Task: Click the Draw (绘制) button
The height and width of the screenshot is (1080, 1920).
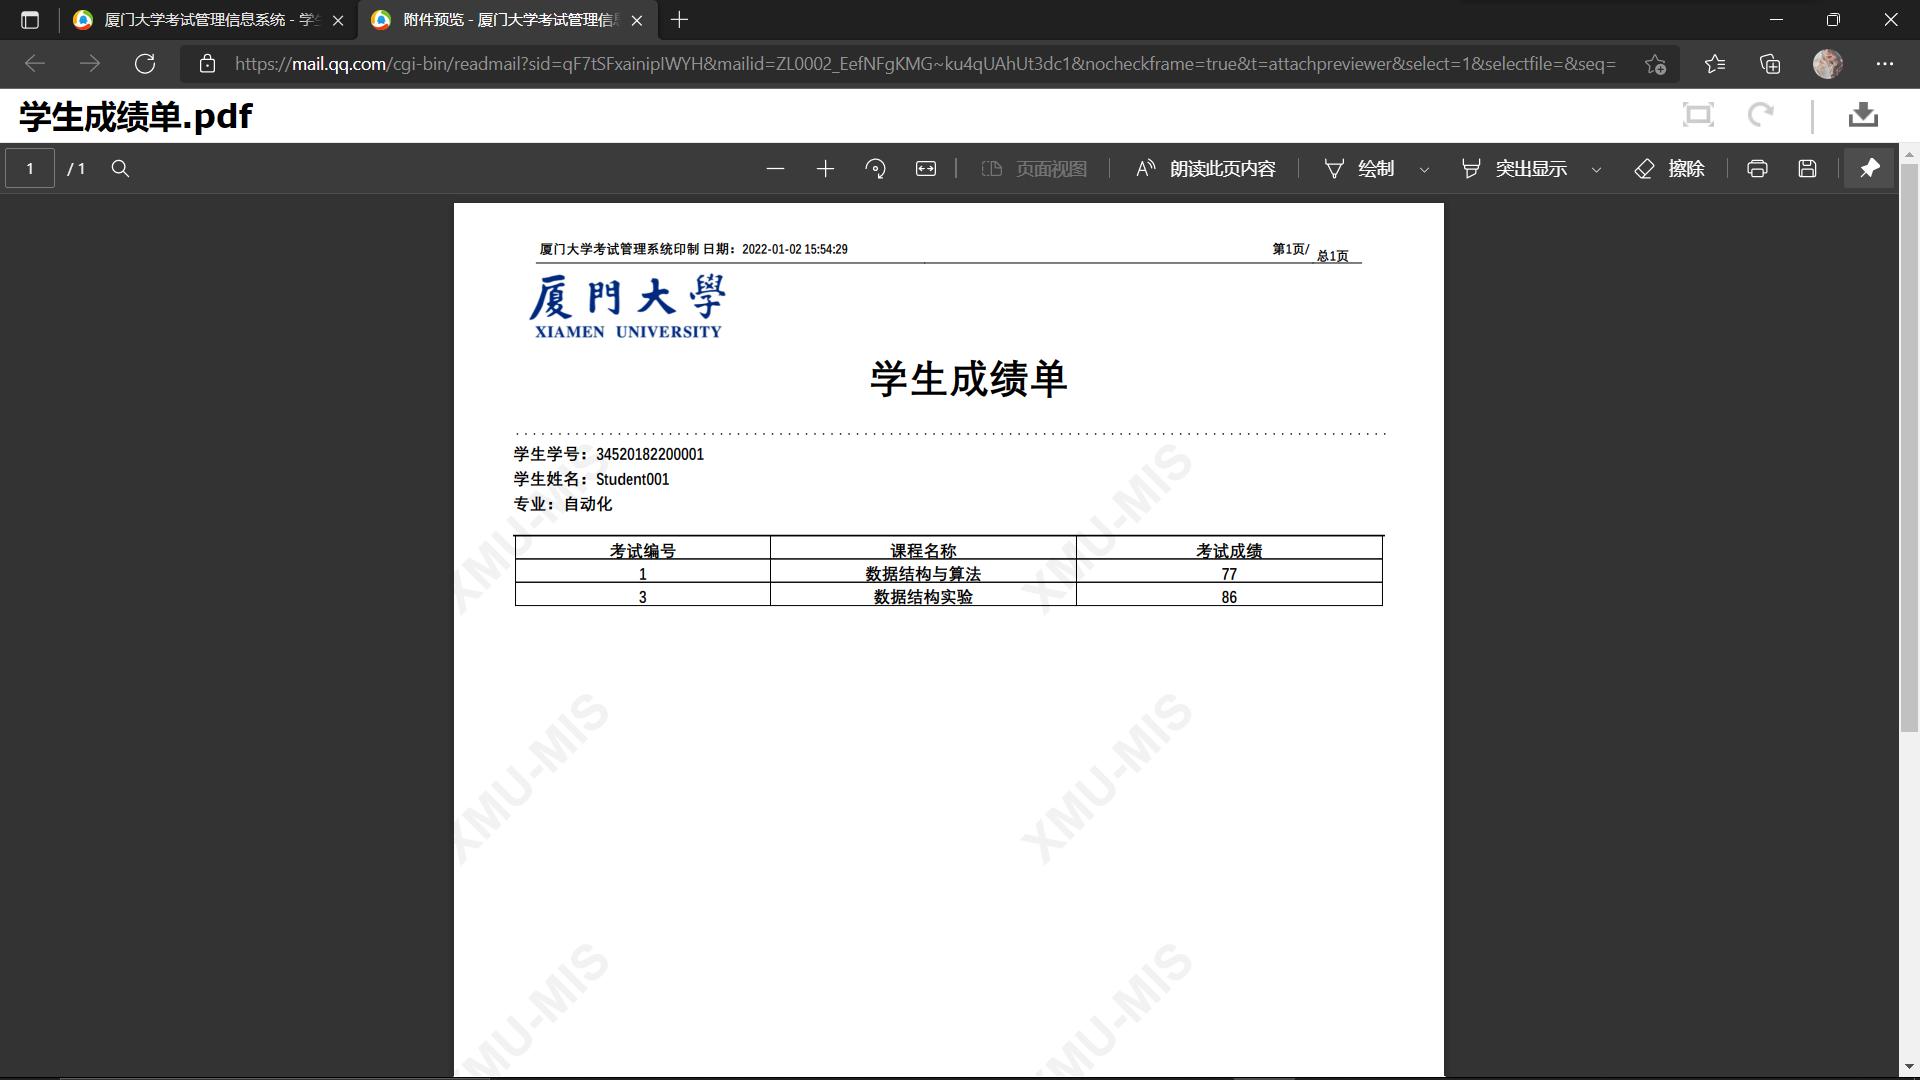Action: 1360,169
